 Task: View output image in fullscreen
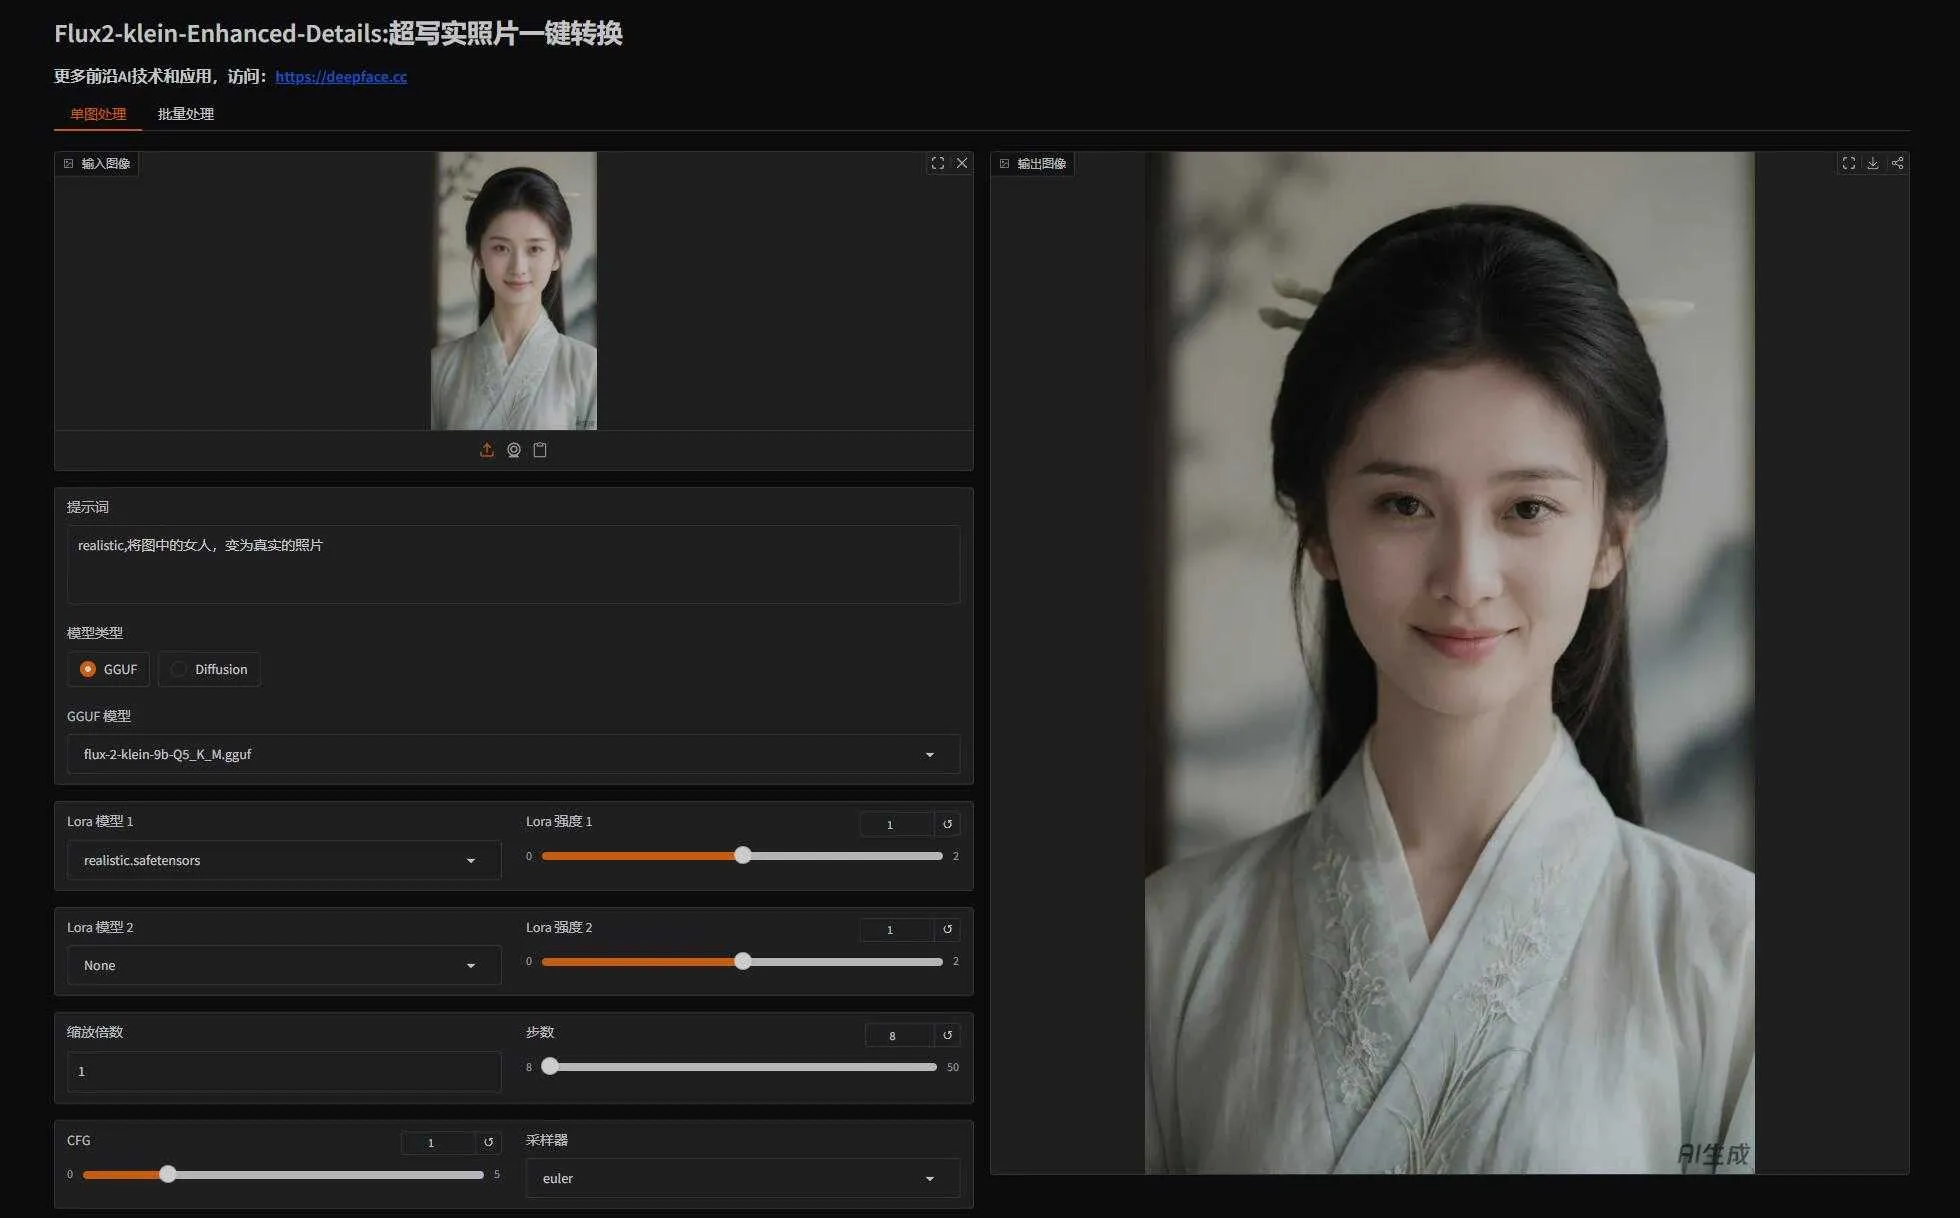point(1848,163)
